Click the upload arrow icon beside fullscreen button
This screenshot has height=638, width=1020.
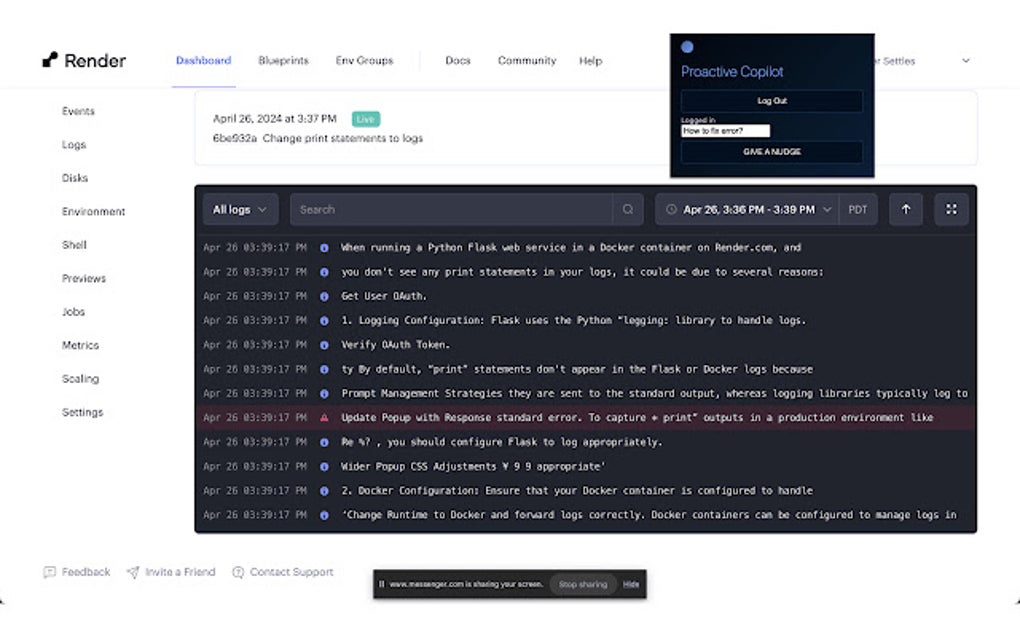coord(905,209)
